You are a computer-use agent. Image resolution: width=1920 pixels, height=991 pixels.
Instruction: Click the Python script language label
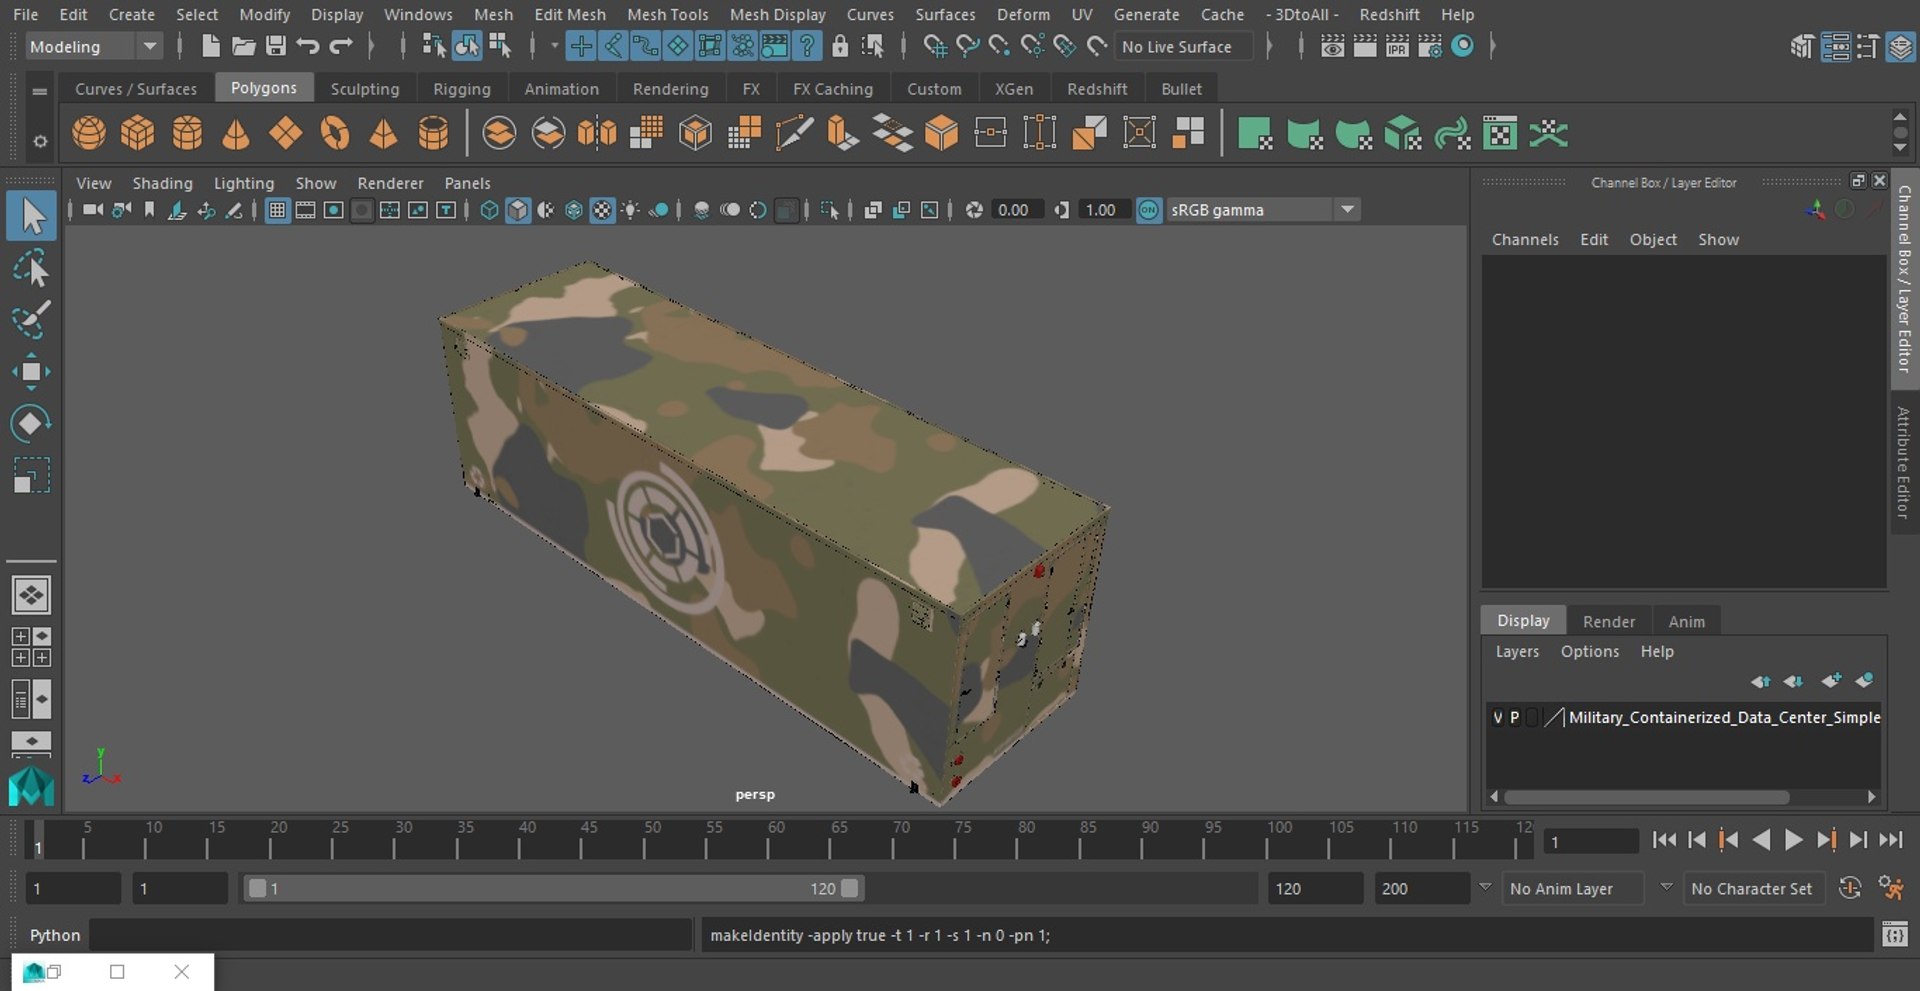pyautogui.click(x=55, y=935)
